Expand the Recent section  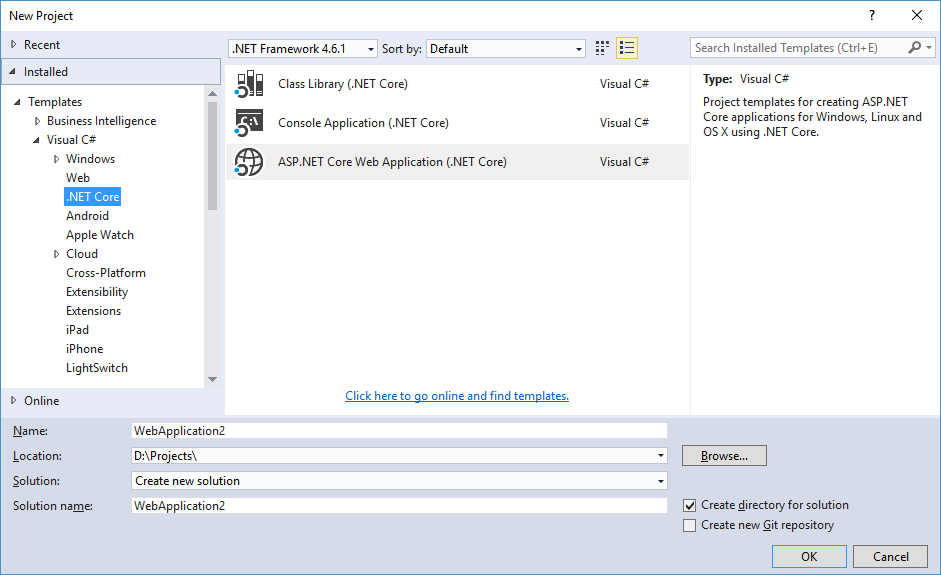tap(14, 44)
